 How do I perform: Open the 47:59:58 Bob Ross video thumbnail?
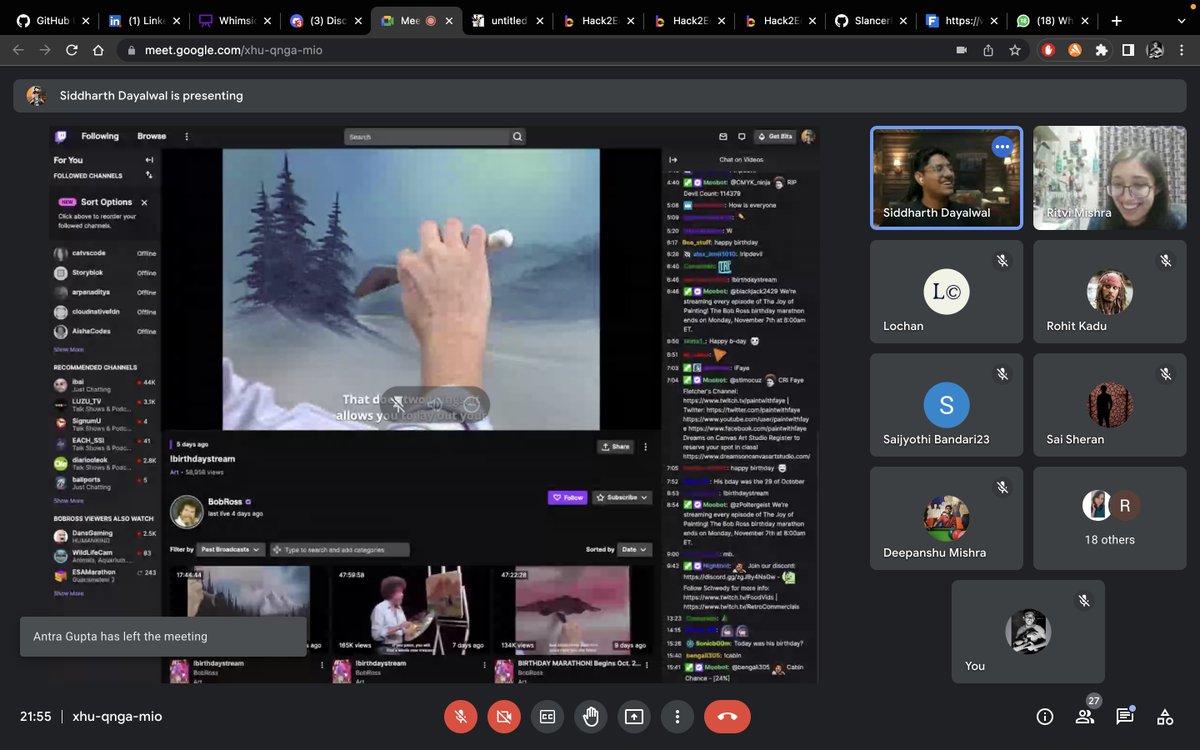coord(410,610)
